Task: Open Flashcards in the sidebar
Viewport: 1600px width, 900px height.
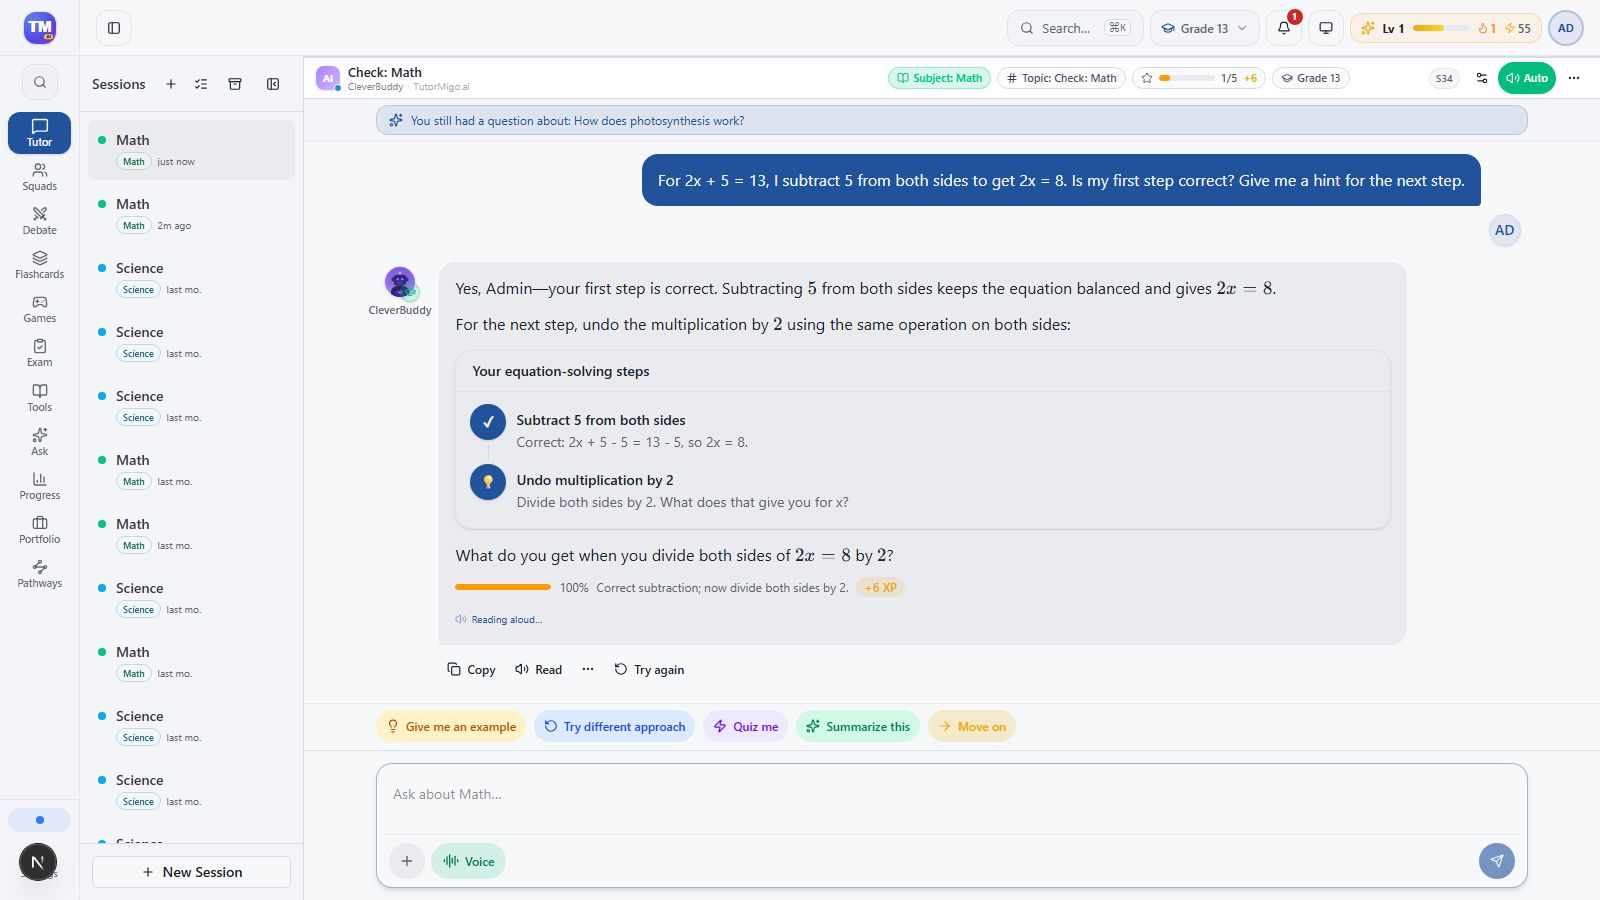Action: (x=39, y=265)
